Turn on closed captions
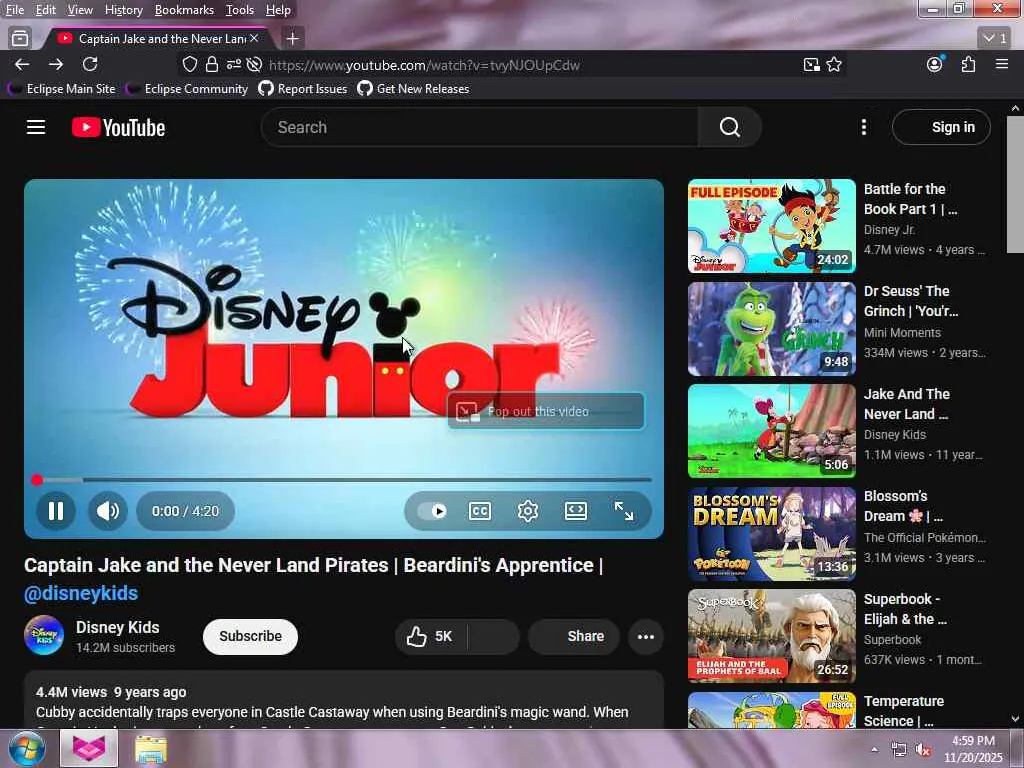 pyautogui.click(x=480, y=511)
